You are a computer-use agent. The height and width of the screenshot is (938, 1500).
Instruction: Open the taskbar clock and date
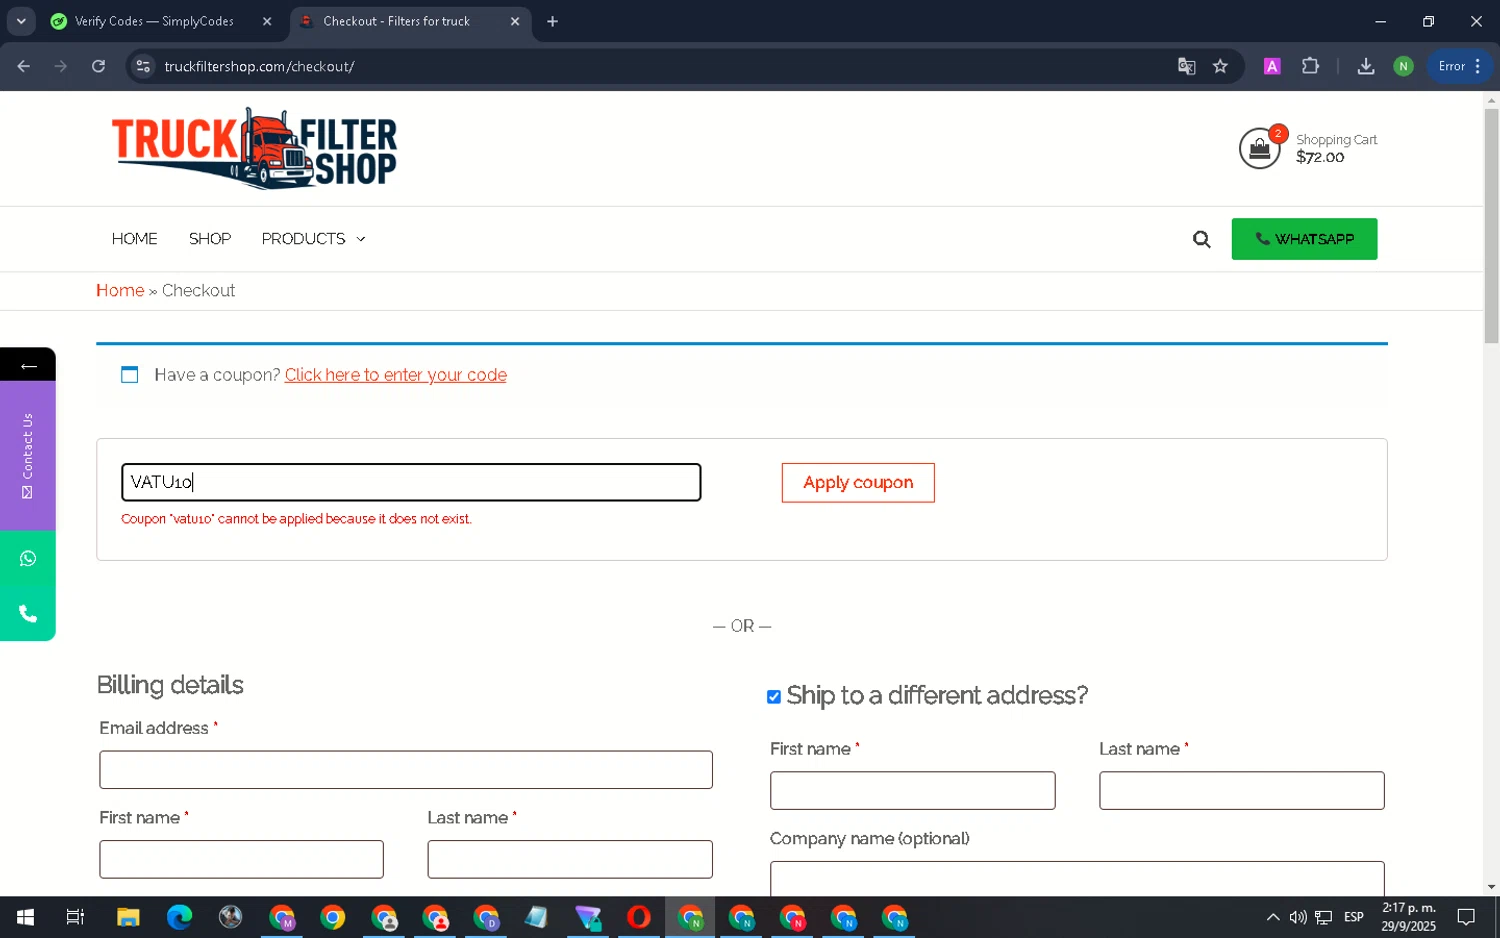point(1408,917)
